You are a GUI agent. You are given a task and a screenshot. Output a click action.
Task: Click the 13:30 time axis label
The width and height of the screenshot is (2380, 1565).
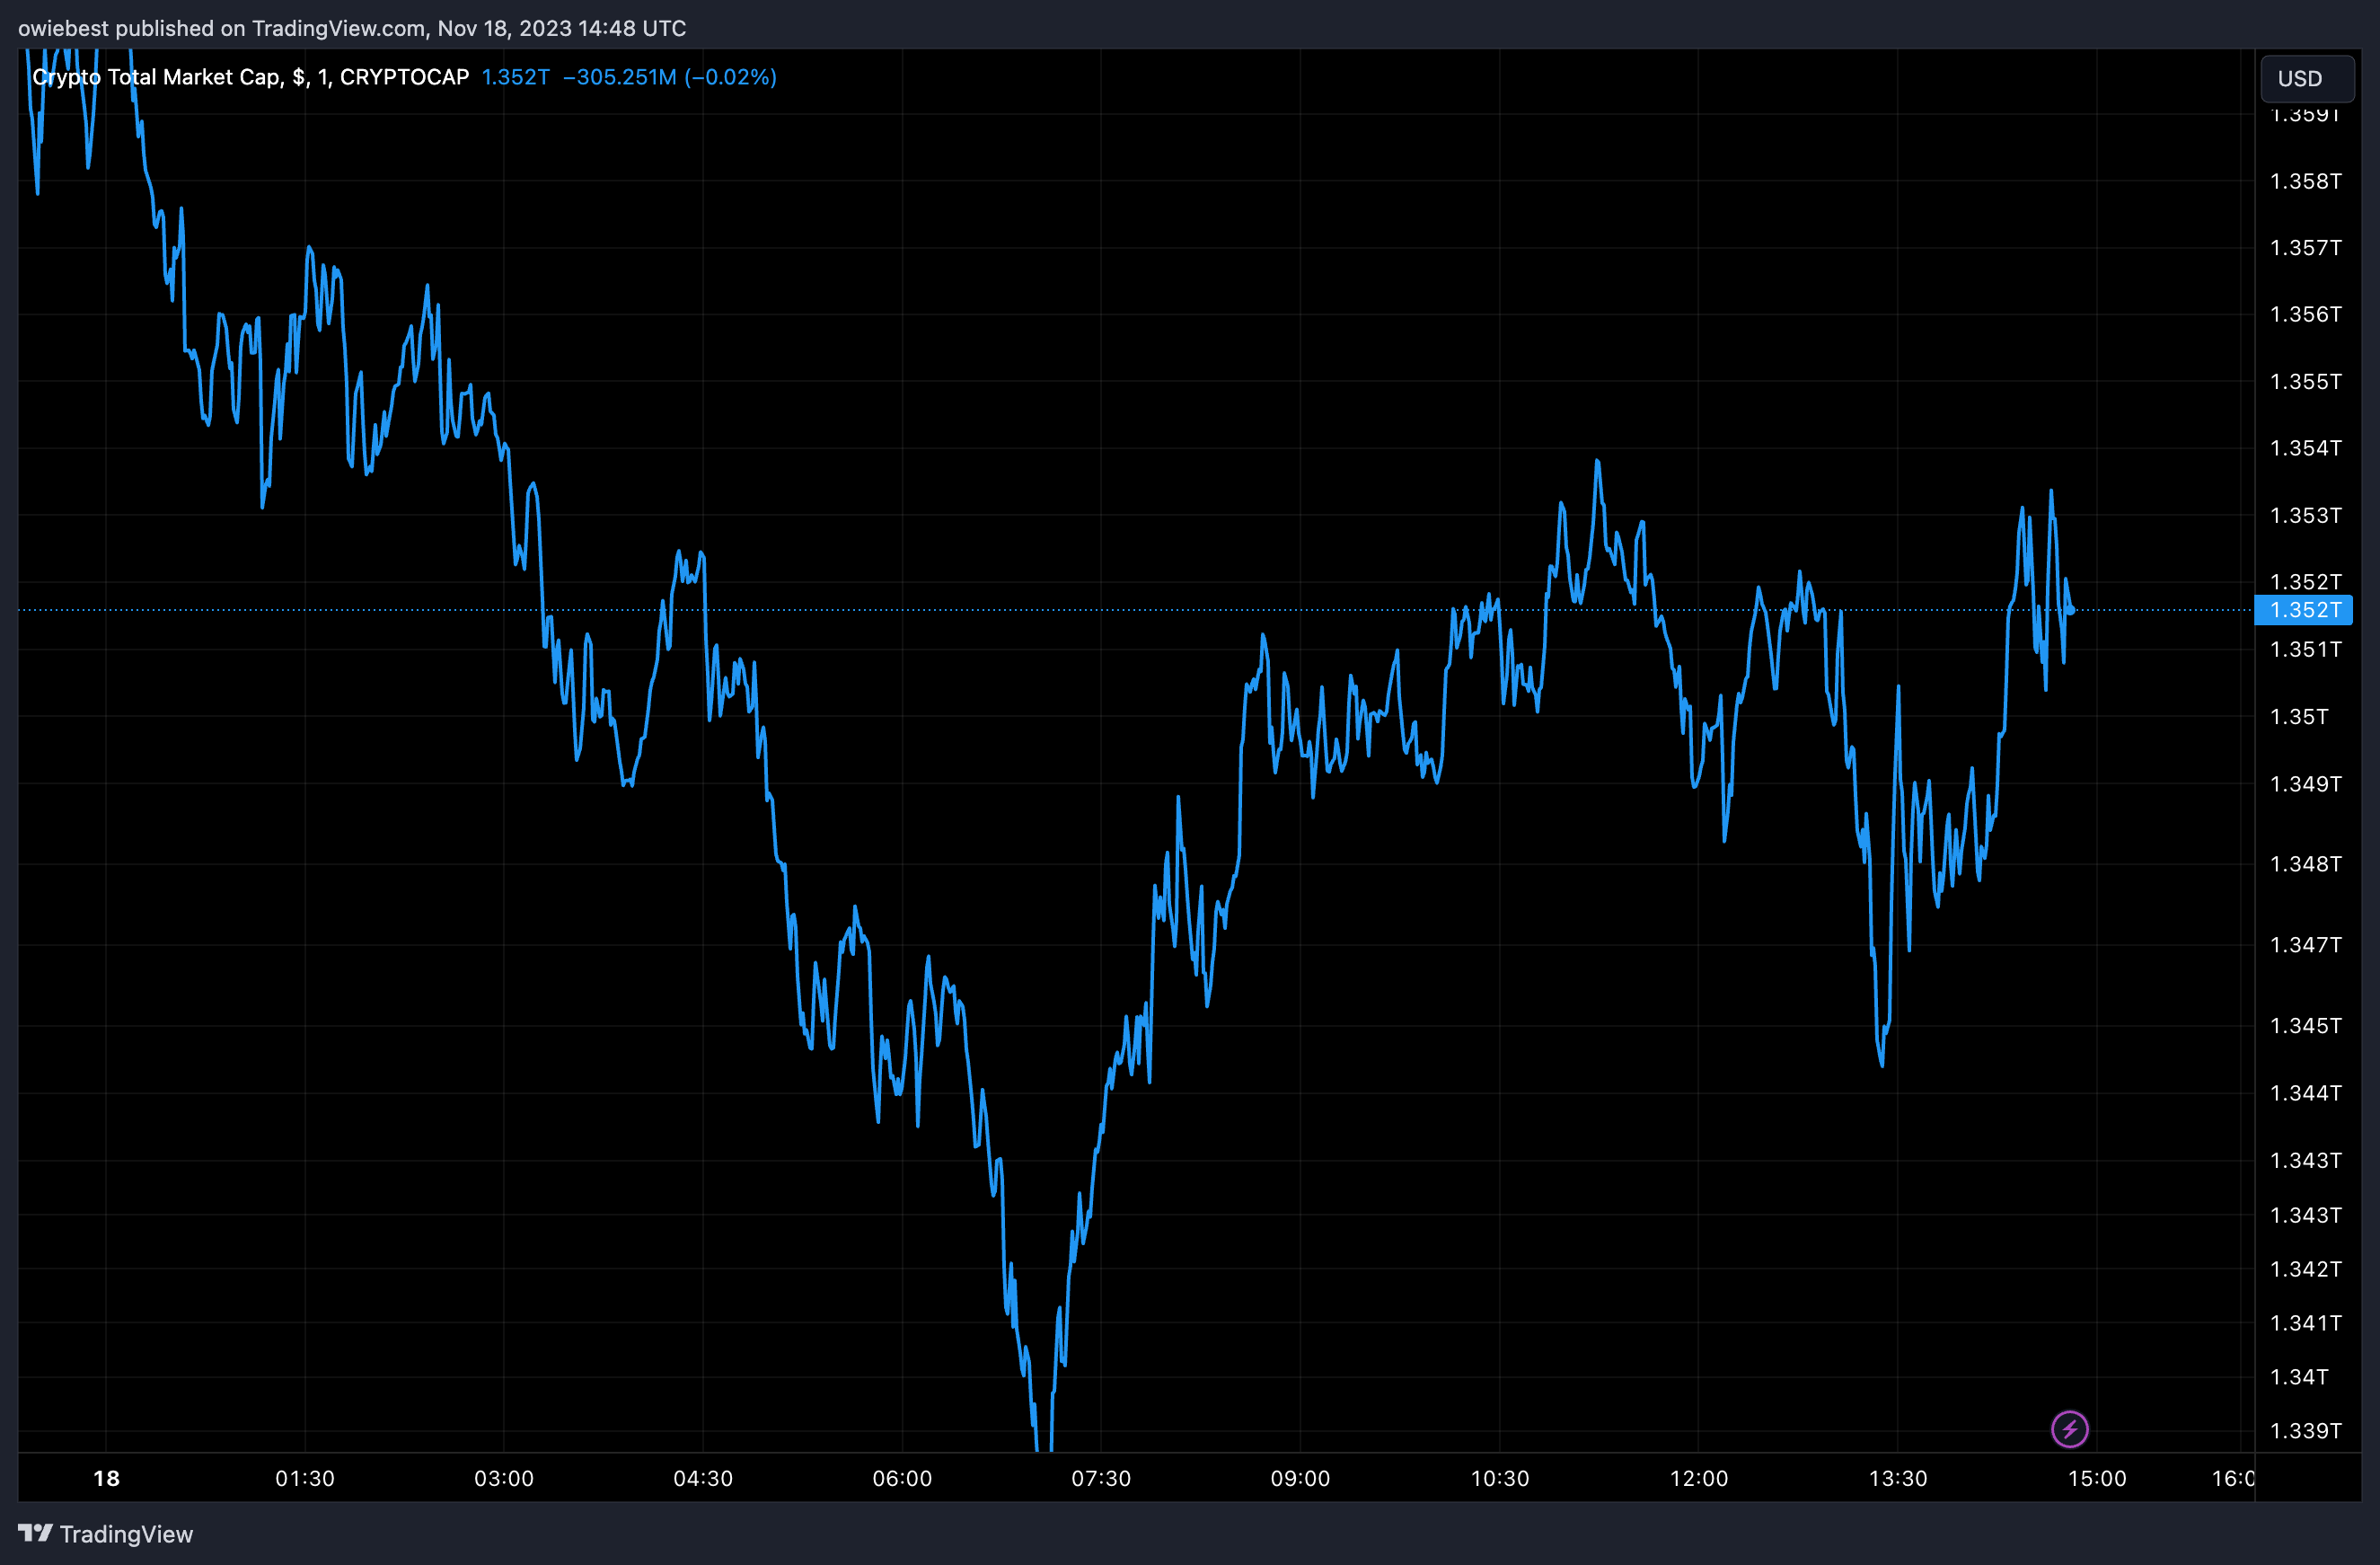[1897, 1478]
